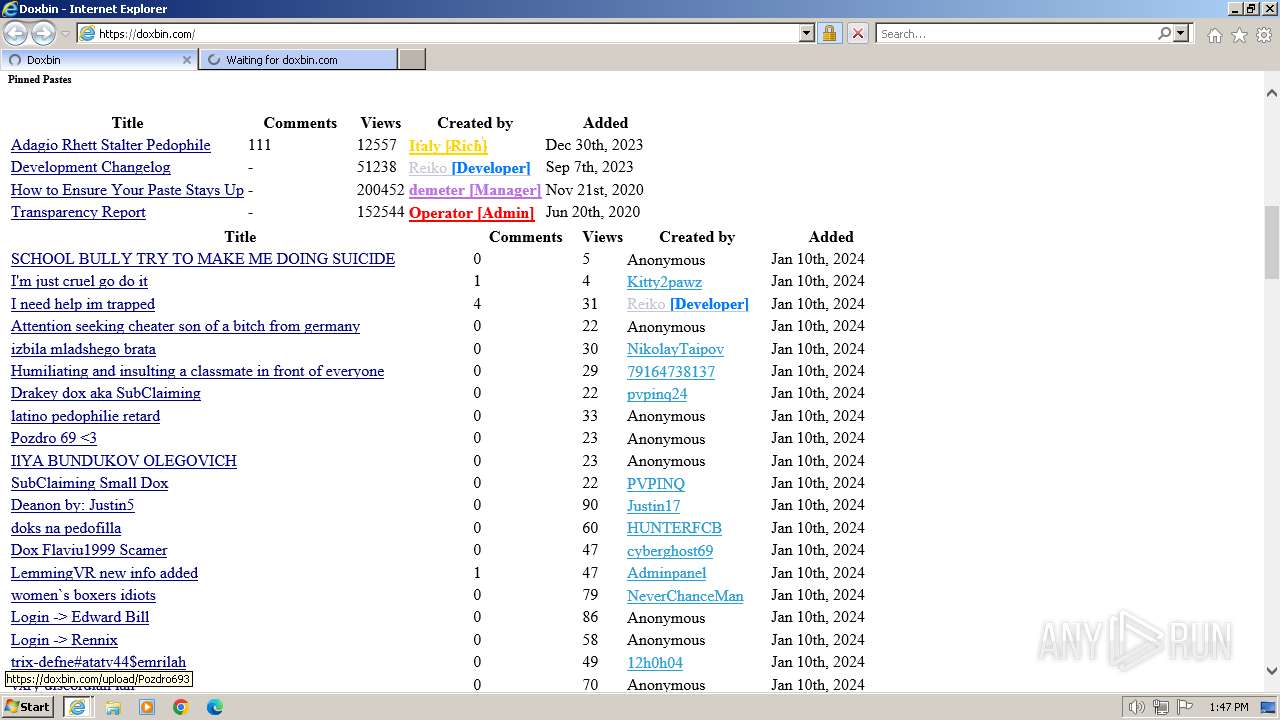
Task: Click the padlock security report icon
Action: pos(829,34)
